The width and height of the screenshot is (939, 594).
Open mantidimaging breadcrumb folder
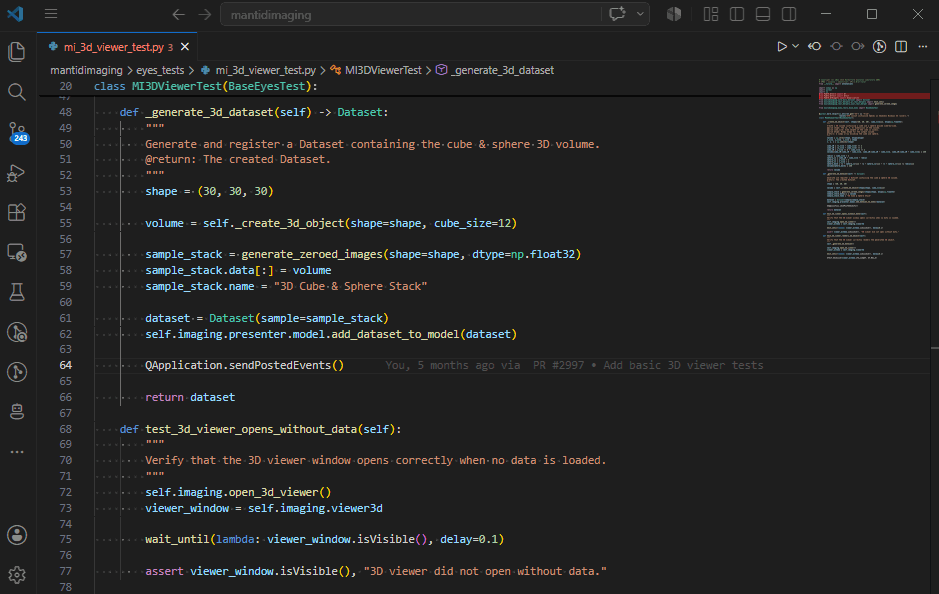(86, 70)
